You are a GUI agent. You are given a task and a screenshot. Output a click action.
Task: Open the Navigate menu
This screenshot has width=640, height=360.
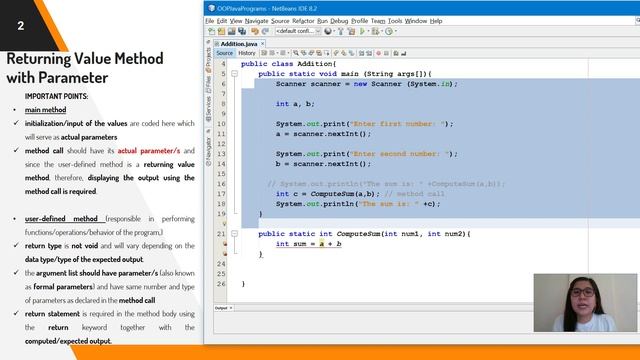pyautogui.click(x=256, y=21)
